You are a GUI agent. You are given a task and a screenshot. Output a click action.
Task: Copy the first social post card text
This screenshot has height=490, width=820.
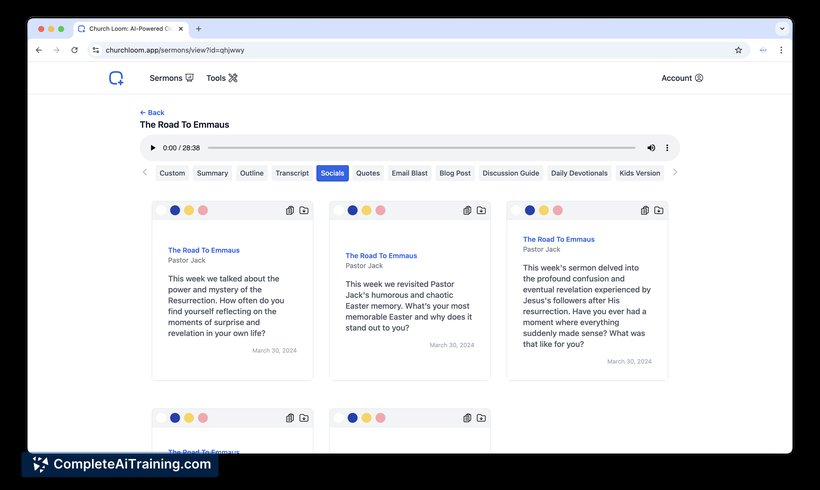[x=290, y=211]
